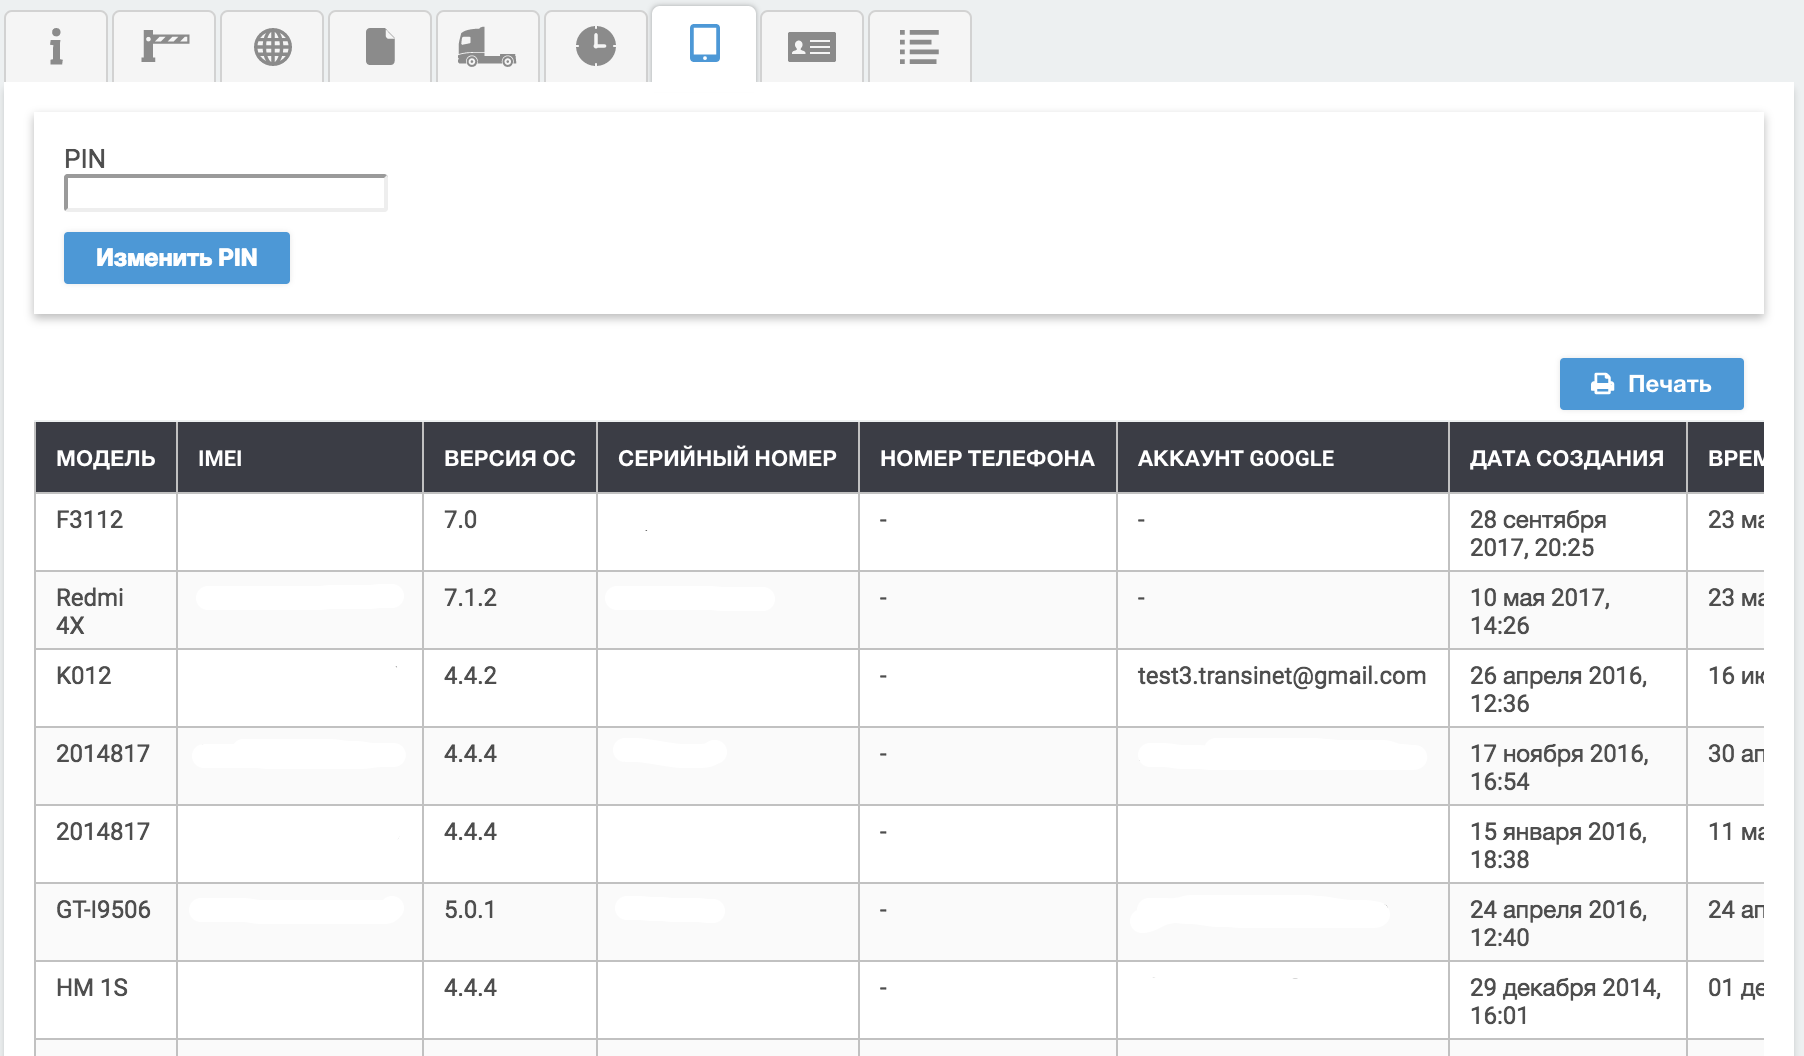Switch to the truck tab icon

pyautogui.click(x=487, y=47)
